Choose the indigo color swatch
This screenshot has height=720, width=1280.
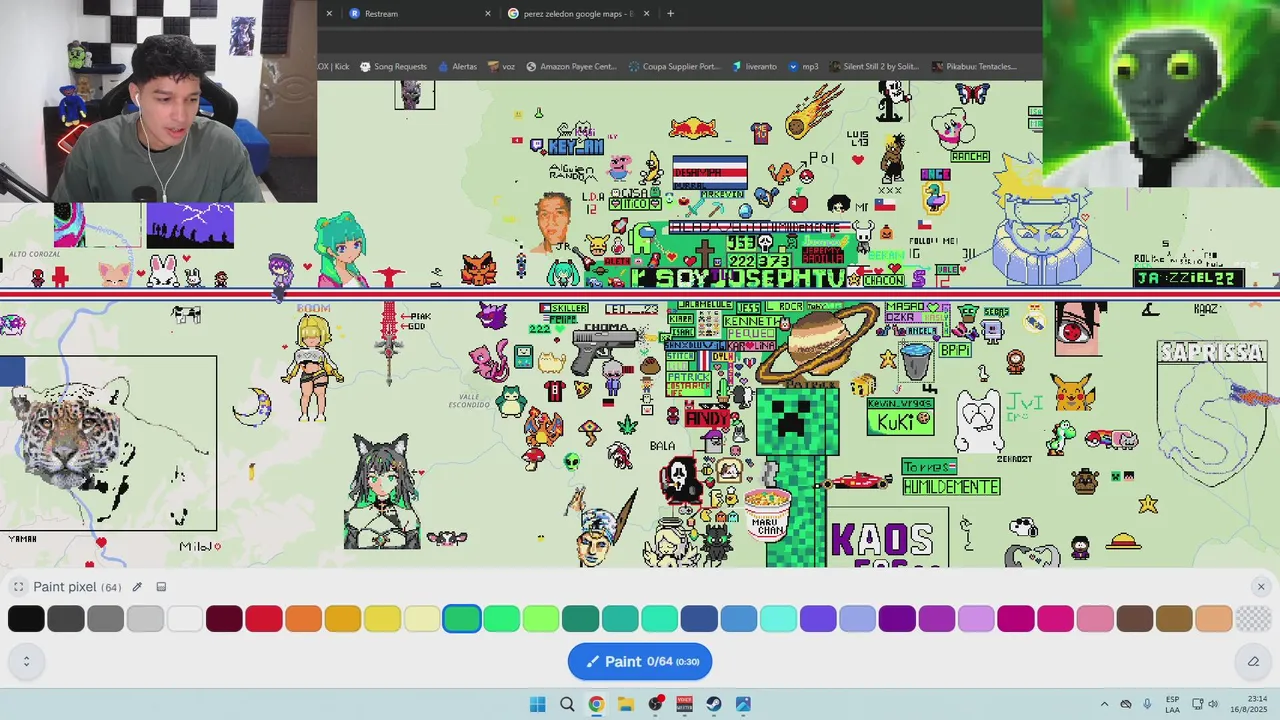point(818,619)
